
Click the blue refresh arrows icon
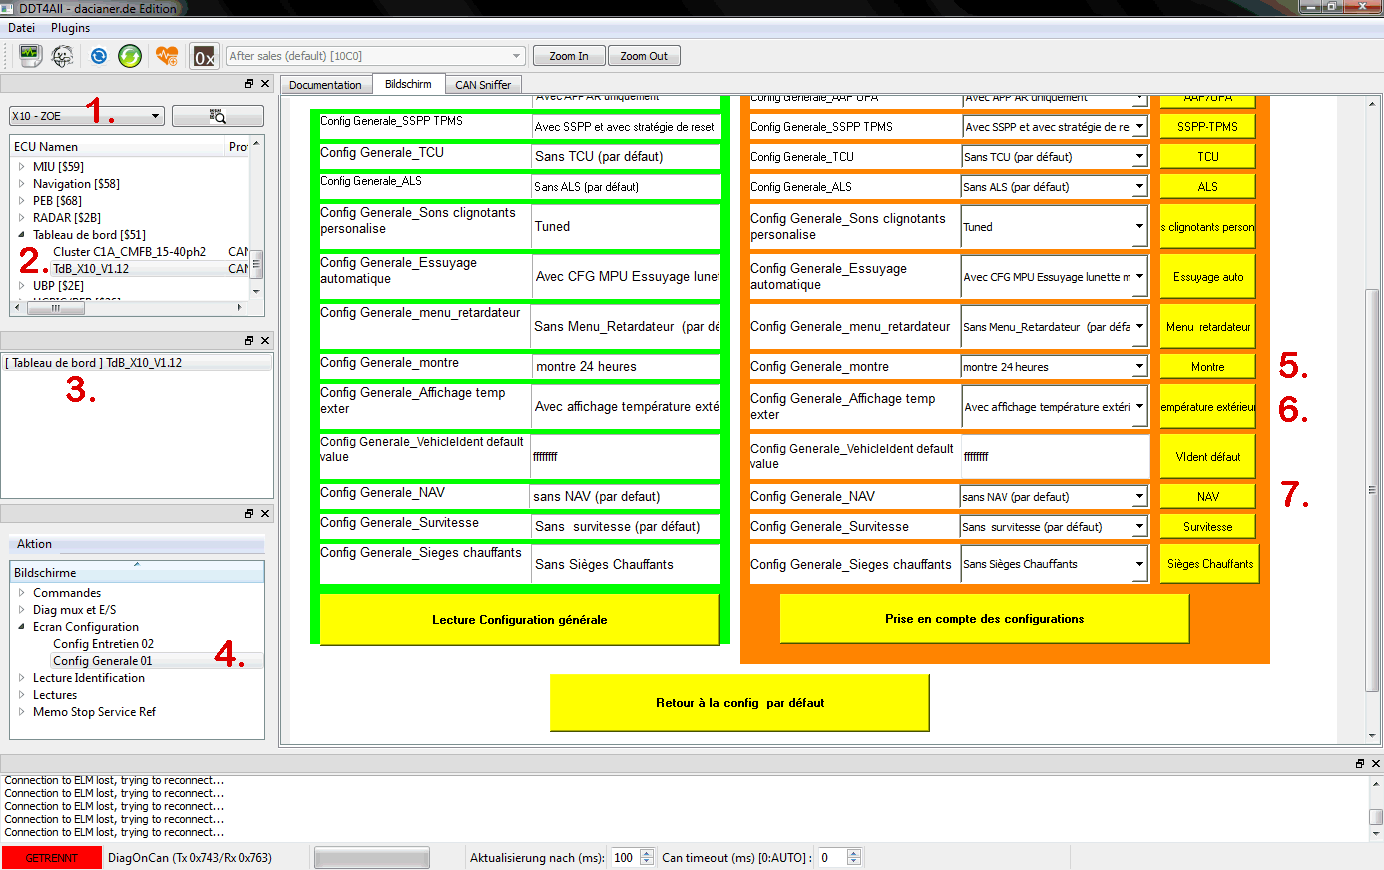[98, 56]
